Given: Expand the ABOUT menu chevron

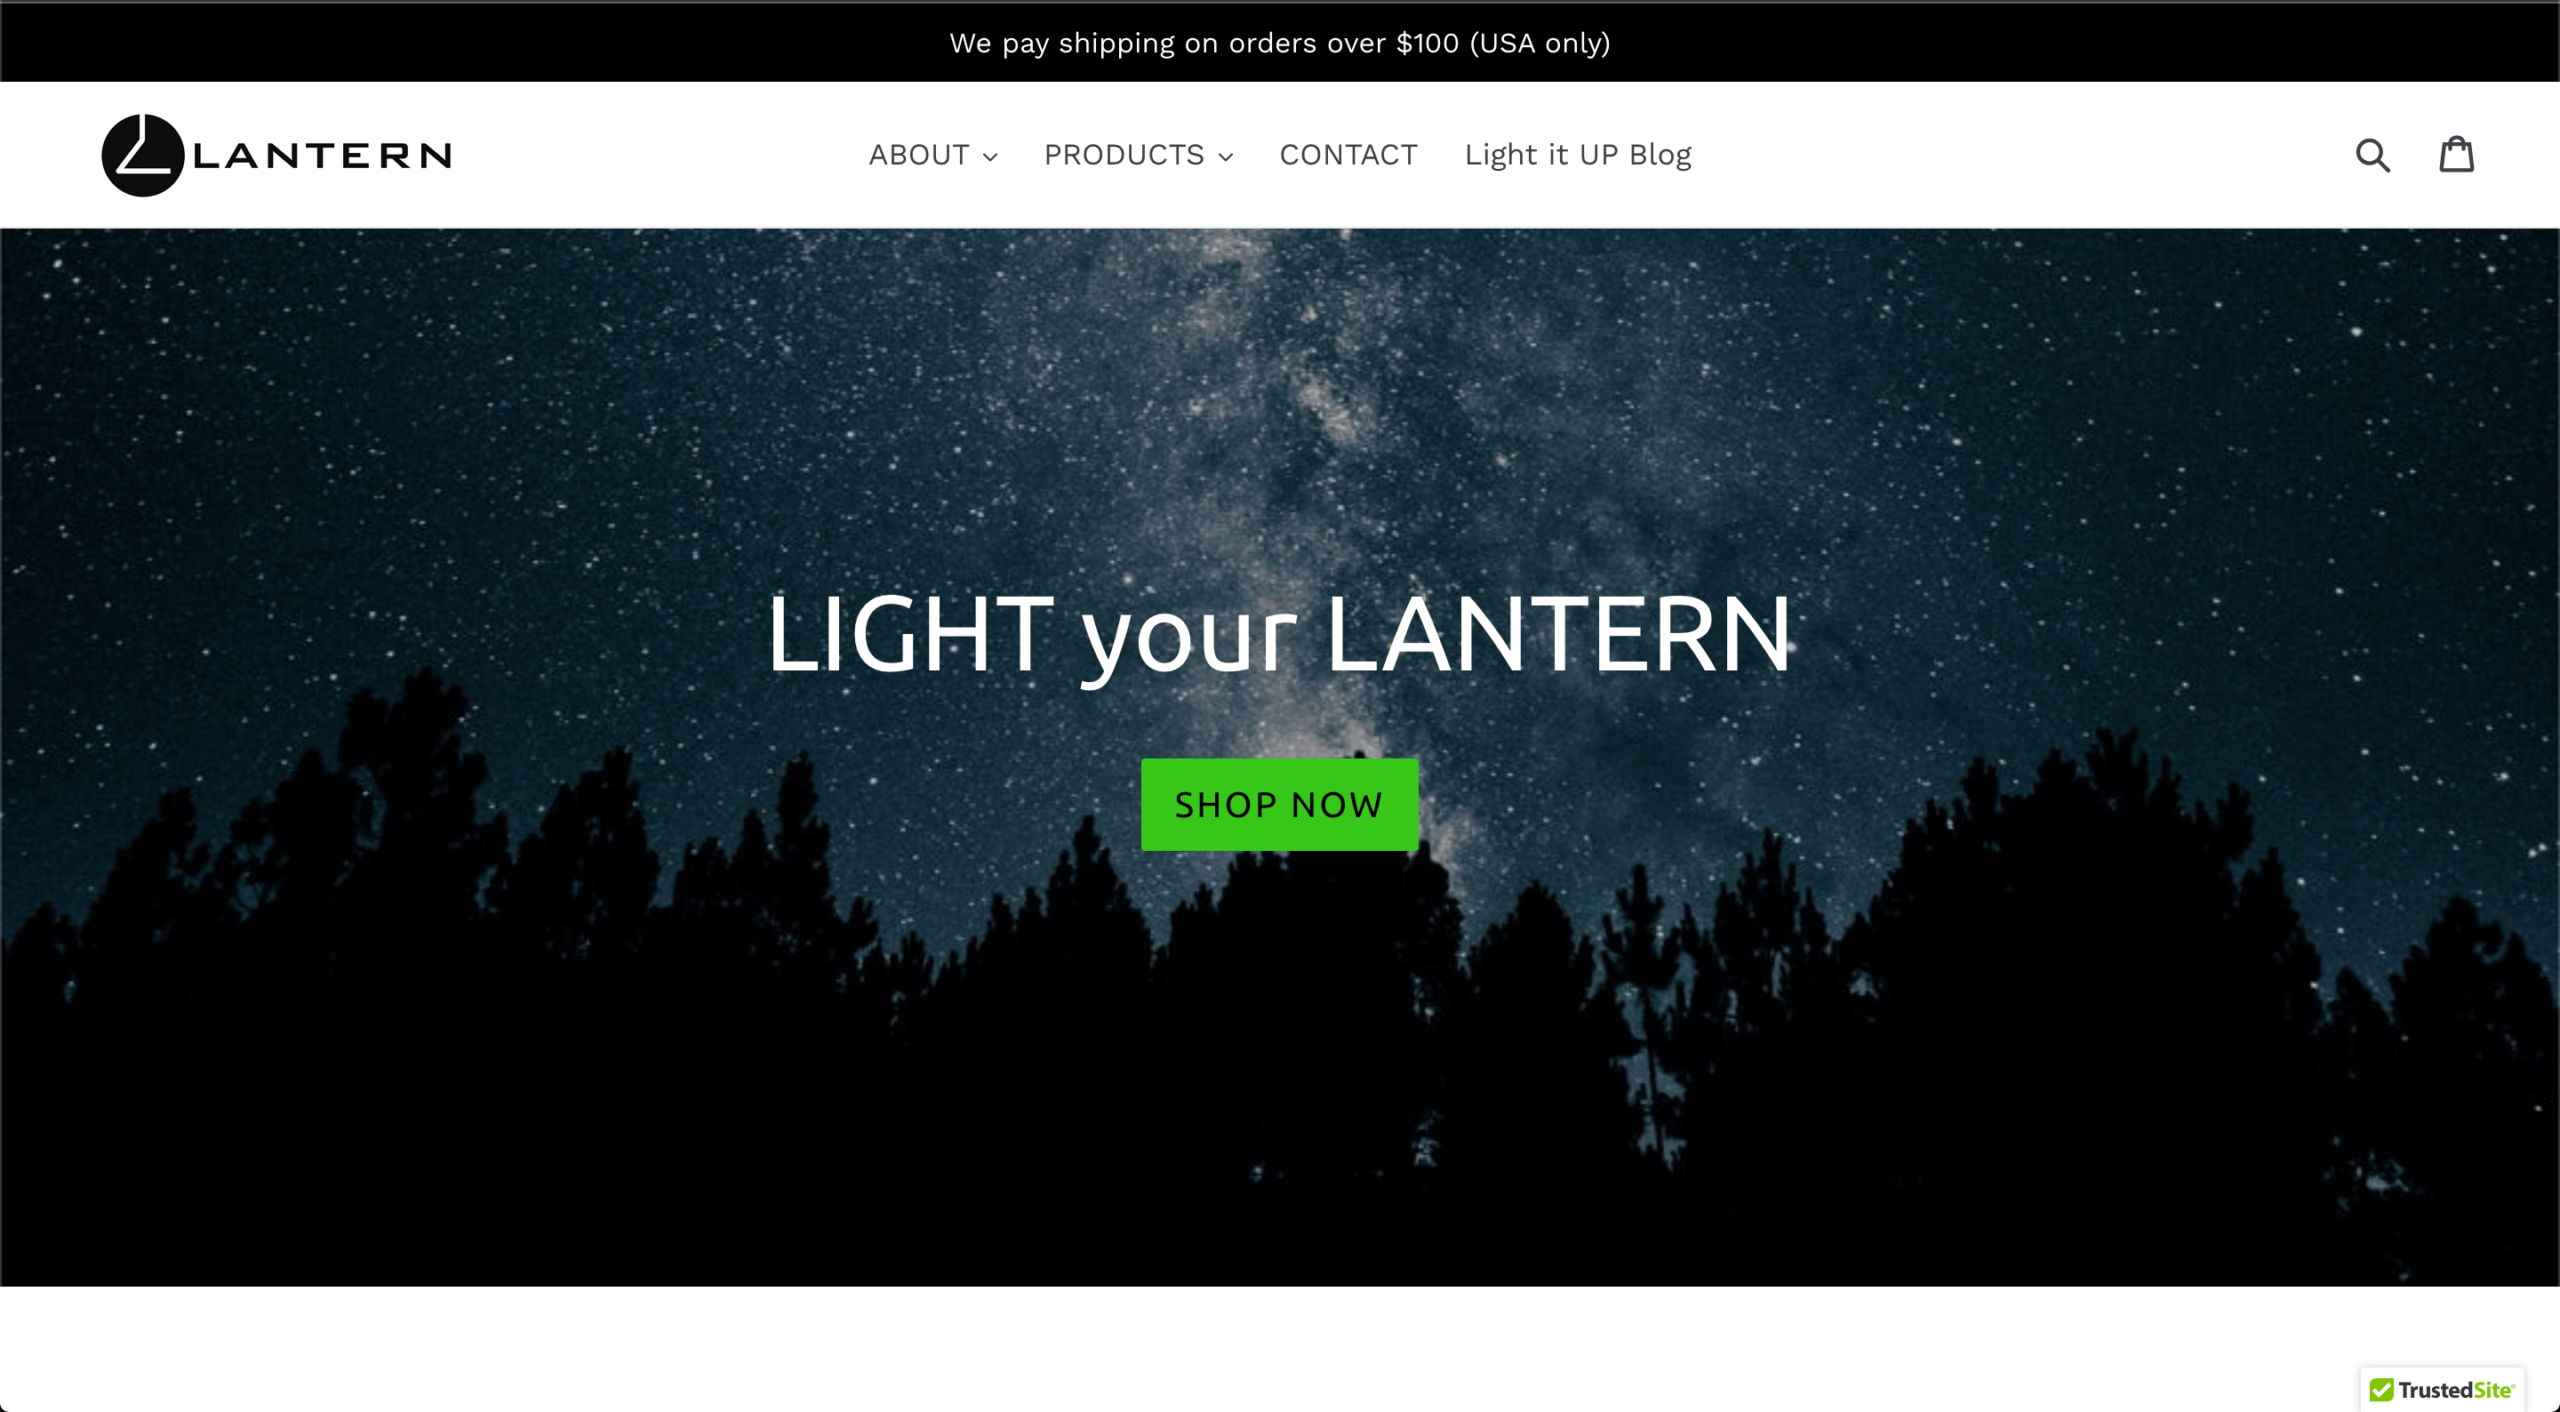Looking at the screenshot, I should [x=990, y=157].
